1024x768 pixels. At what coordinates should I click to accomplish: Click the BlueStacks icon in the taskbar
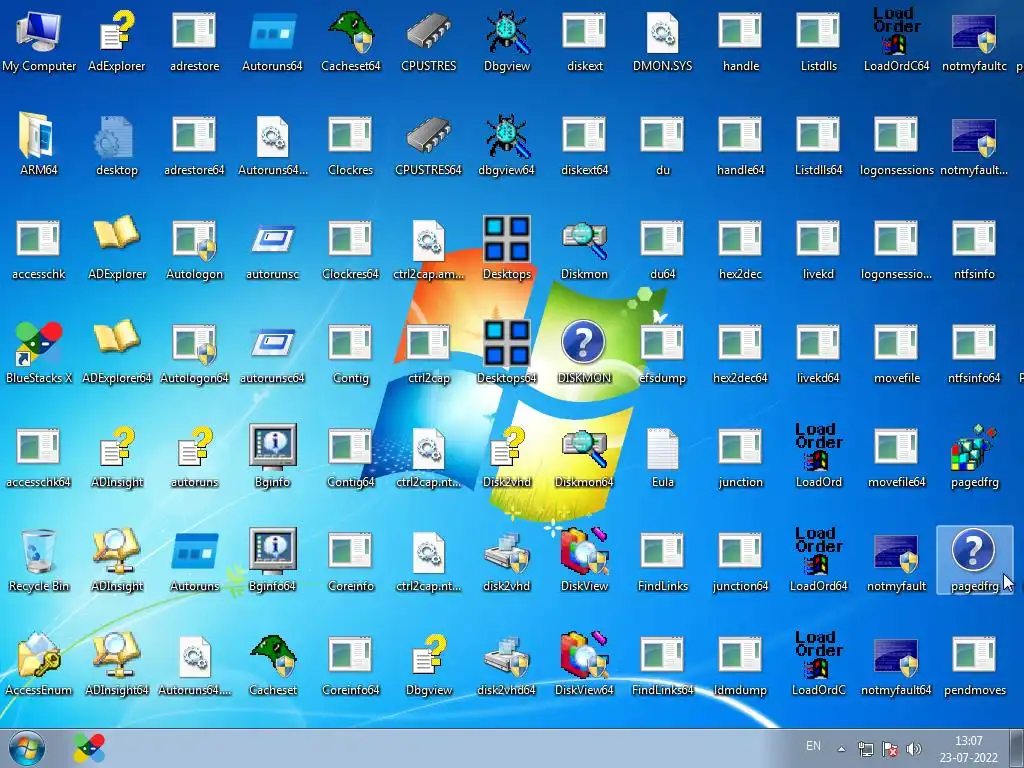[x=89, y=748]
